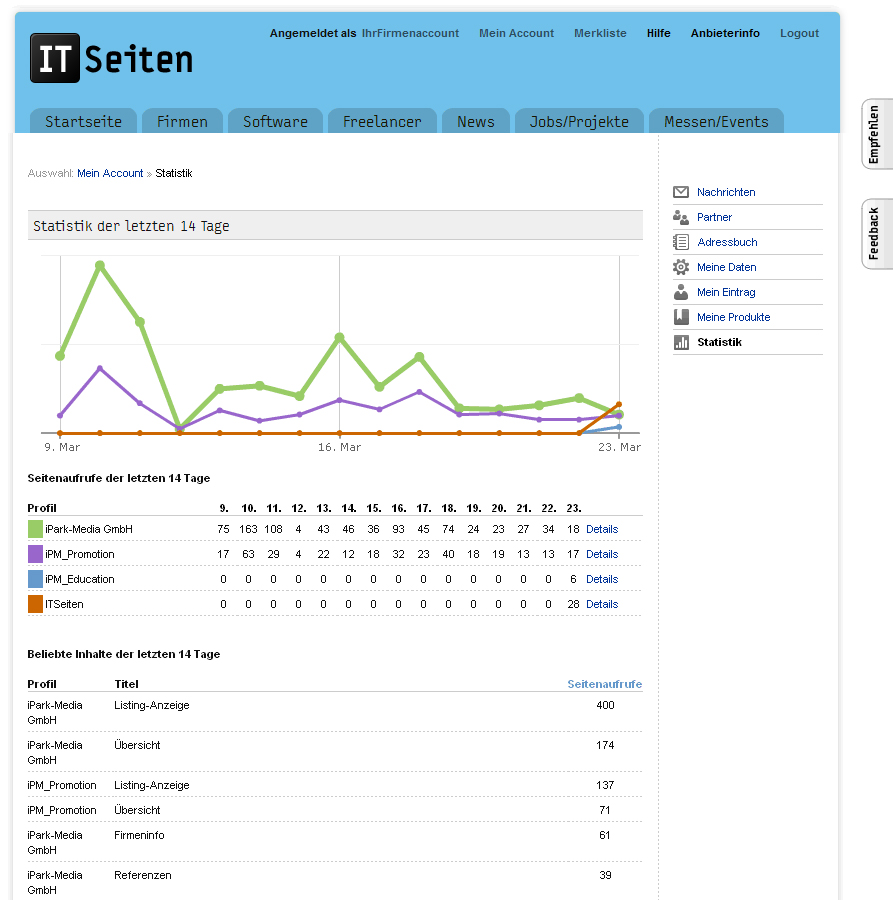Click the Mein Account breadcrumb link
Image resolution: width=893 pixels, height=900 pixels.
pyautogui.click(x=110, y=173)
